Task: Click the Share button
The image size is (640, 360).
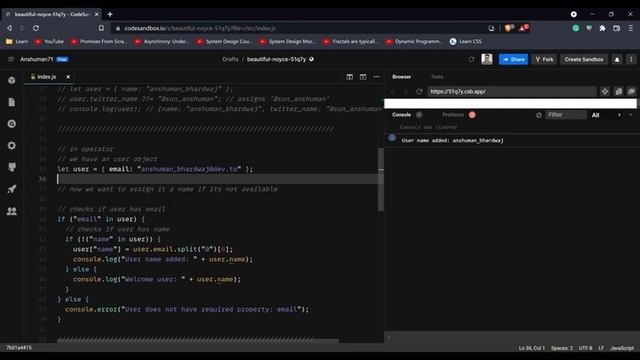Action: pos(513,60)
